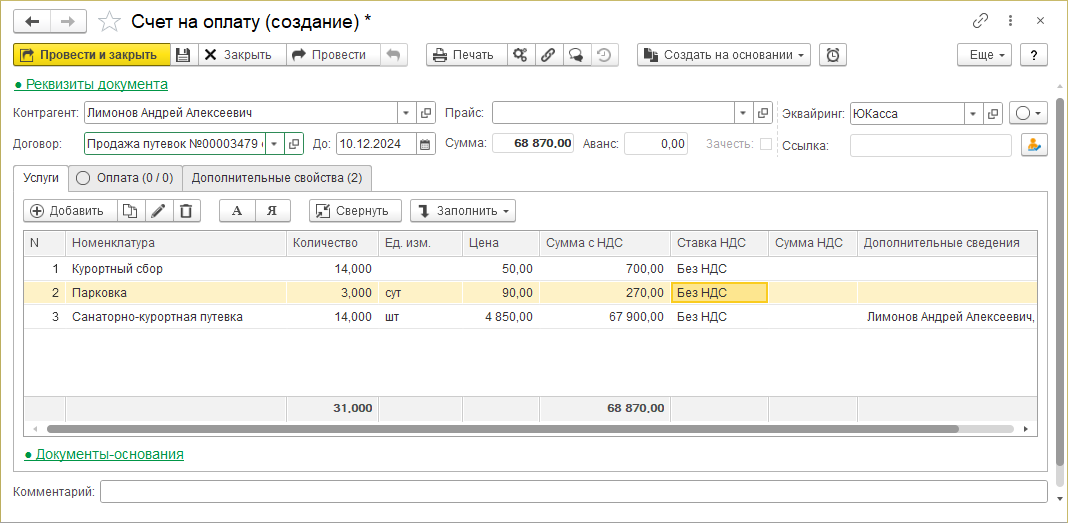Add document to favorites with star icon
Screen dimensions: 1068x523
coord(111,21)
